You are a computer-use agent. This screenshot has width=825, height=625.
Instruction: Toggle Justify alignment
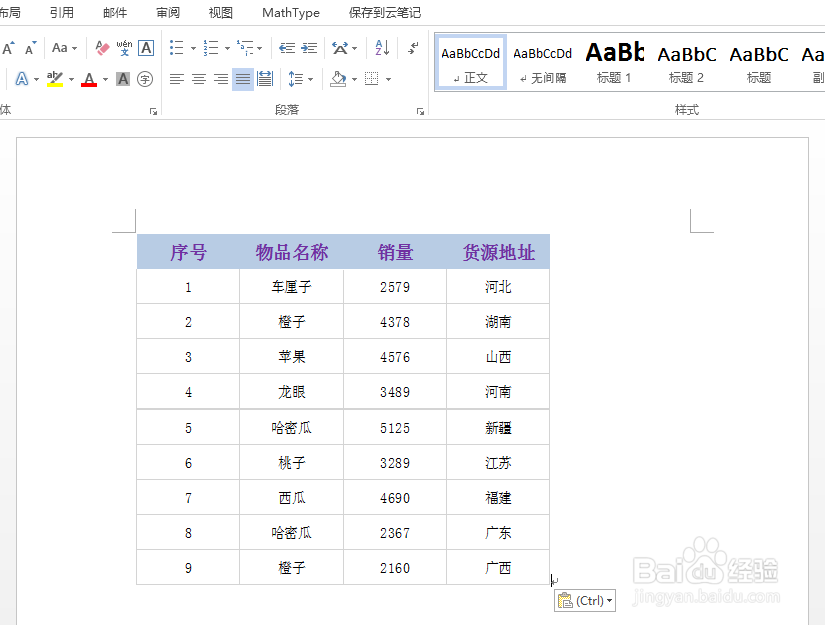point(243,79)
